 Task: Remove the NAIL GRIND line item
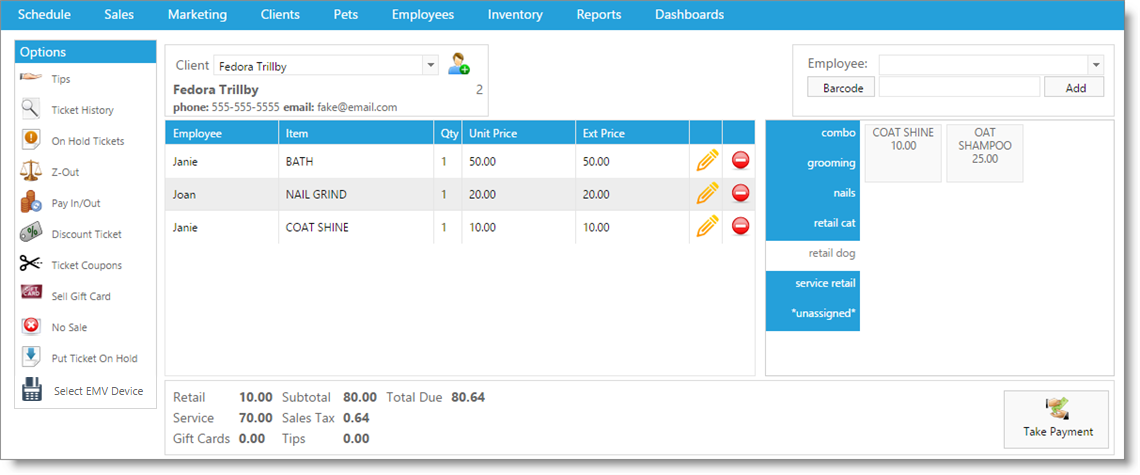[741, 193]
